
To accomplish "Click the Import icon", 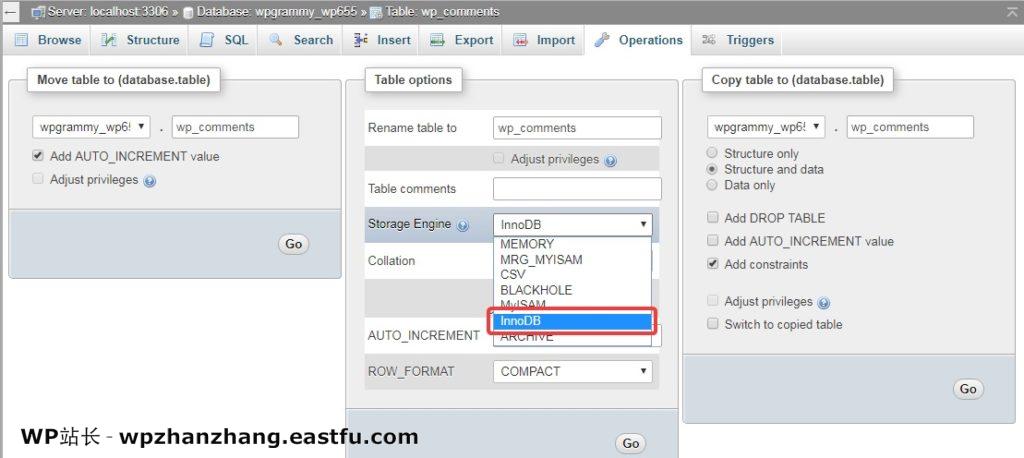I will (520, 40).
